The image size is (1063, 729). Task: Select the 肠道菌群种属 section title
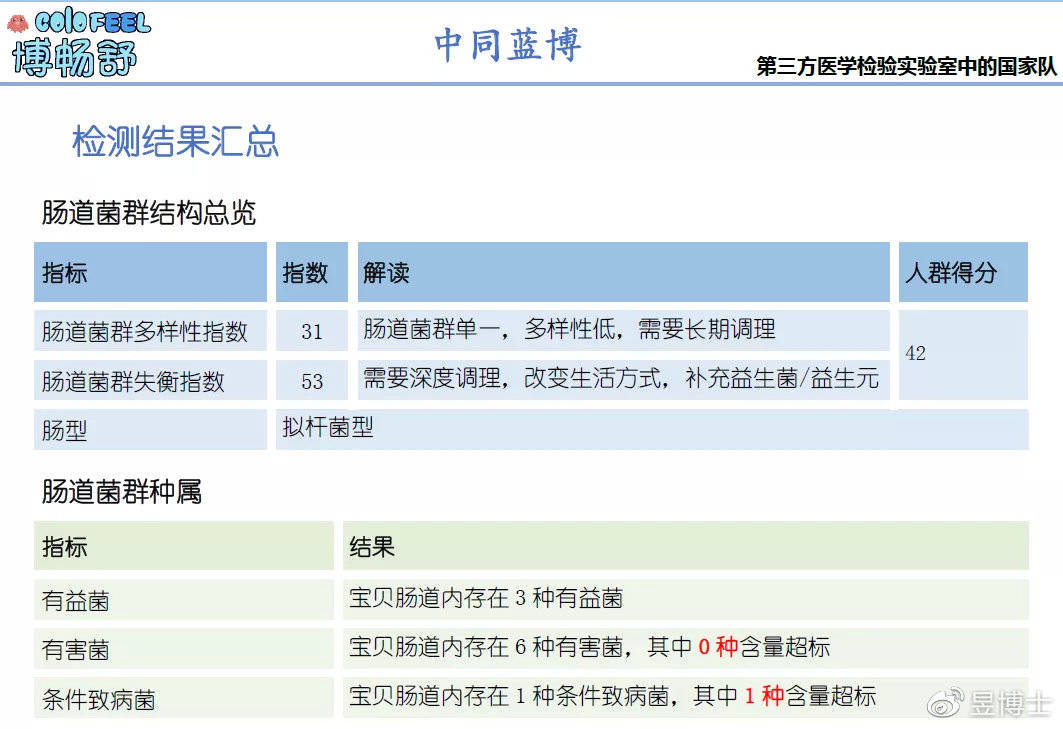coord(121,492)
